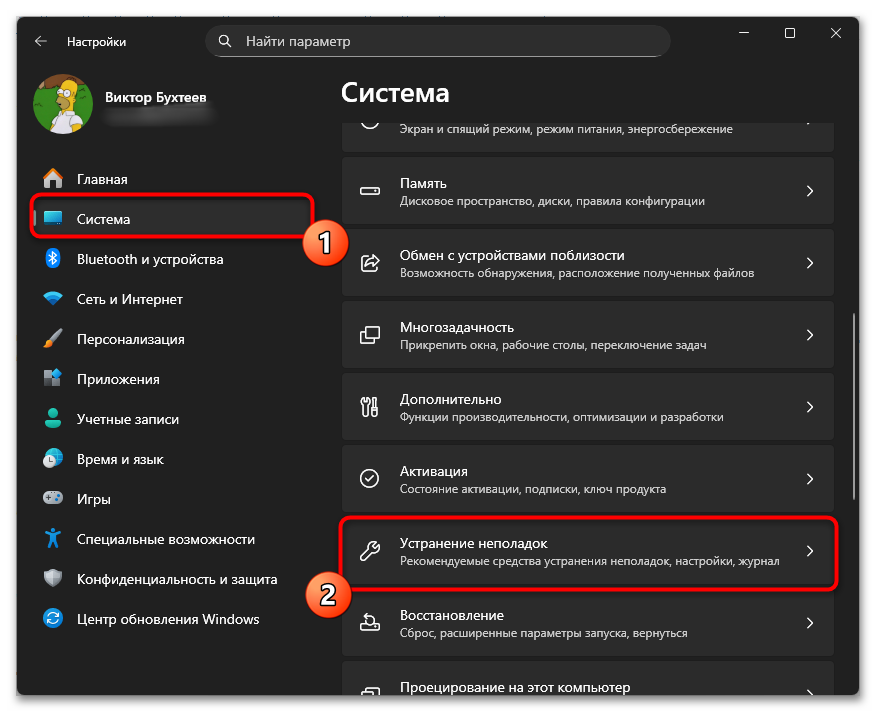Click the Восстановление recovery icon

pyautogui.click(x=370, y=622)
